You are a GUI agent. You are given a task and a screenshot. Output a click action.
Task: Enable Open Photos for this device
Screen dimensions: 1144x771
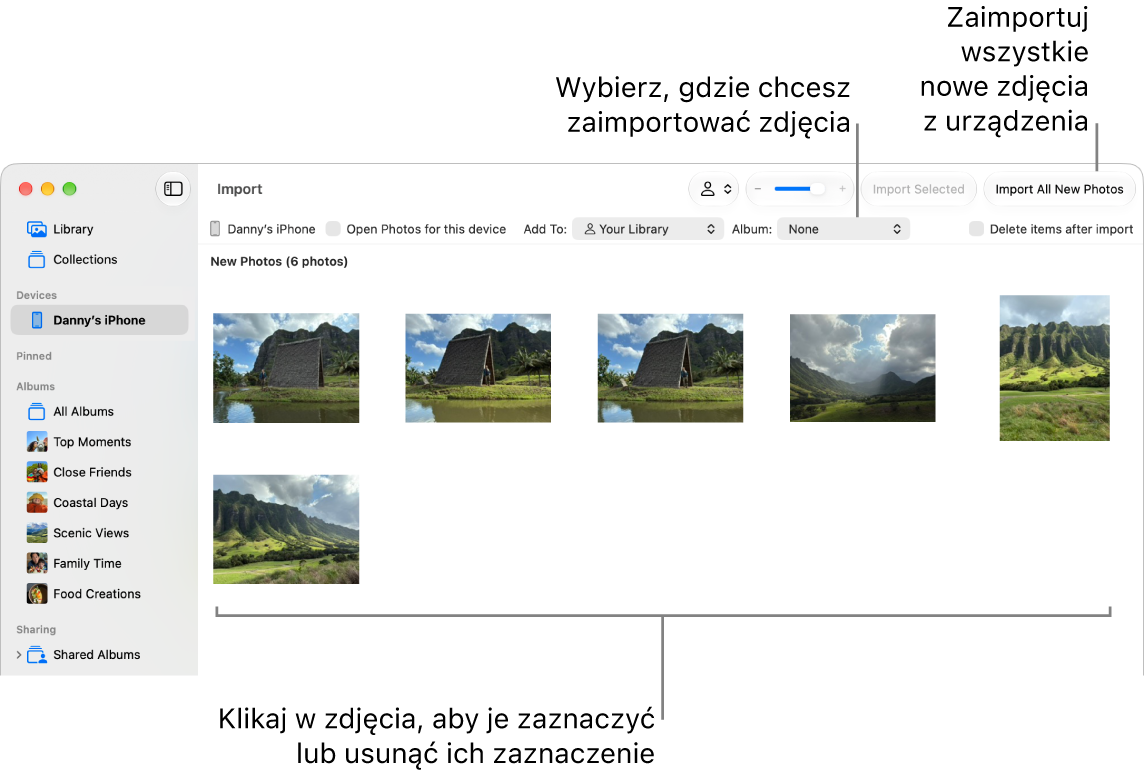point(333,229)
